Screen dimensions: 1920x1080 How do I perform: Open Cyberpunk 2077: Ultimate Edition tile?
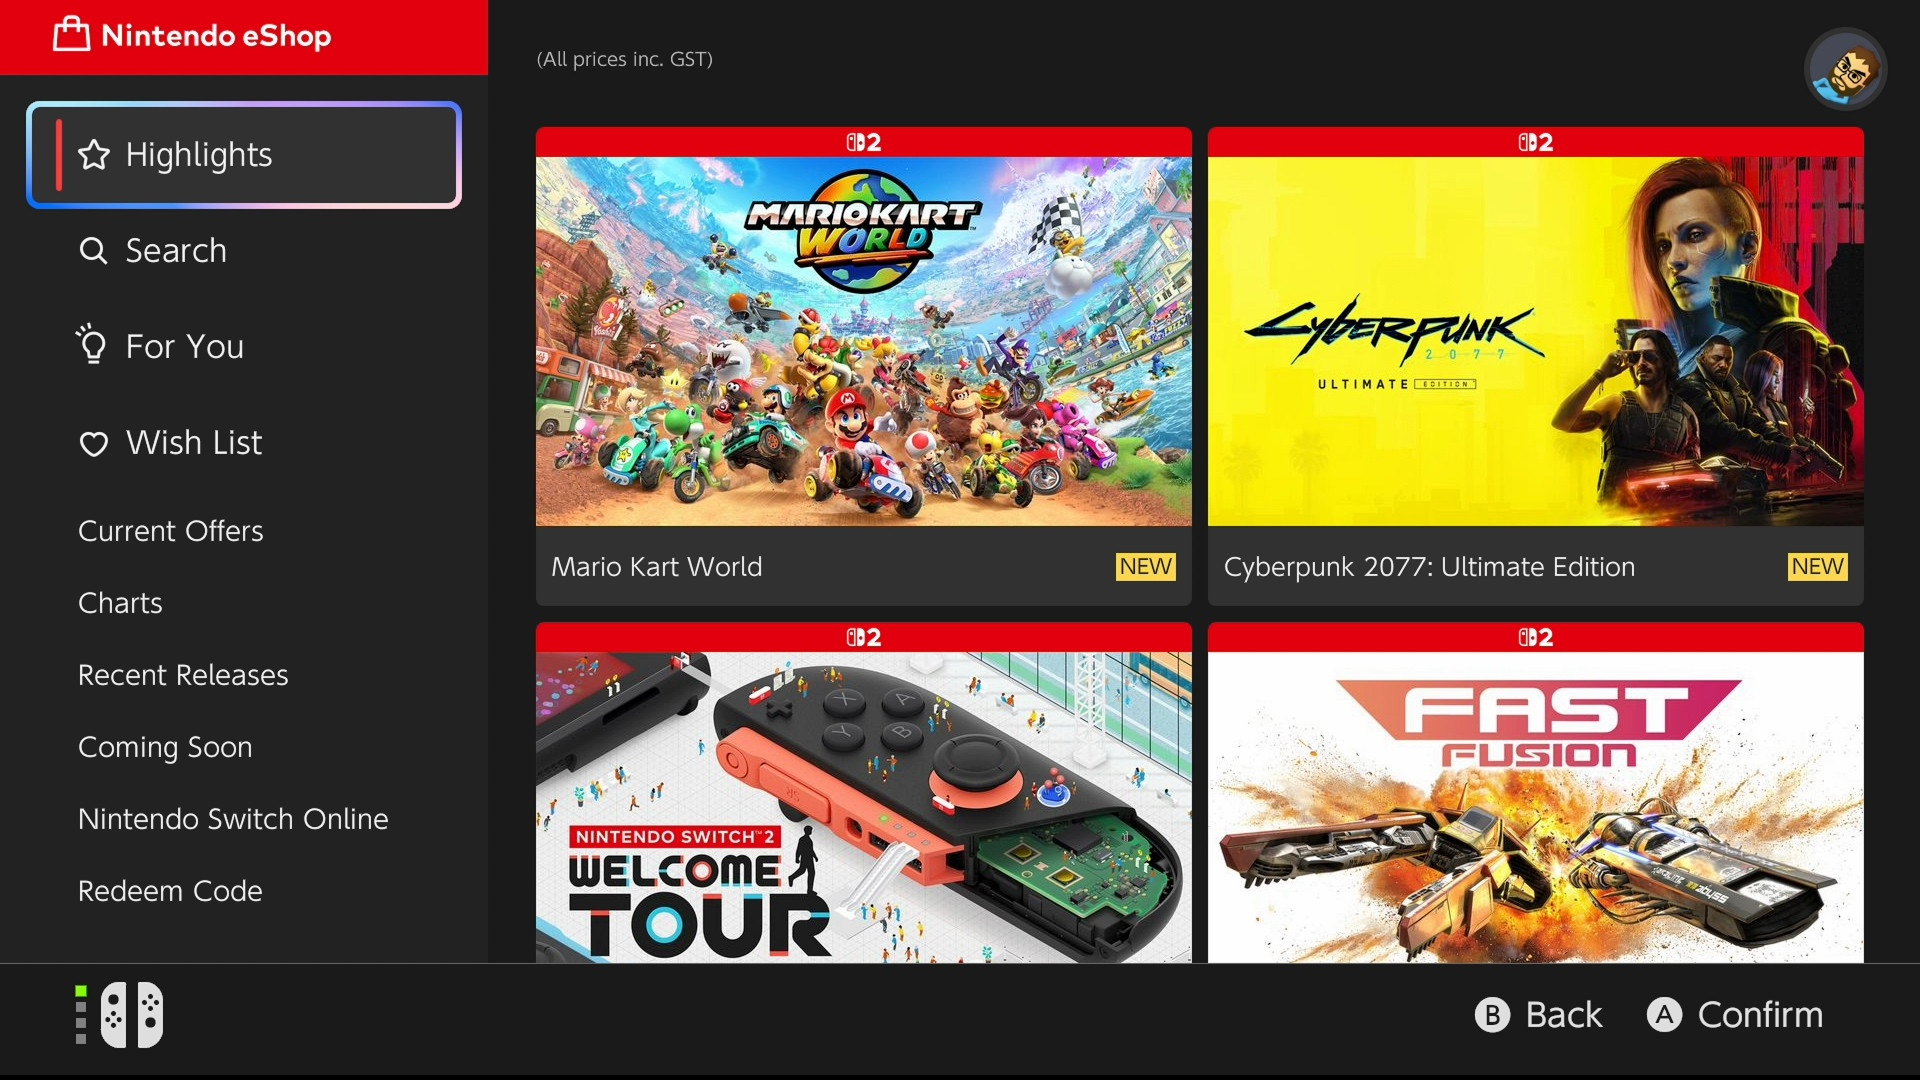[x=1536, y=366]
